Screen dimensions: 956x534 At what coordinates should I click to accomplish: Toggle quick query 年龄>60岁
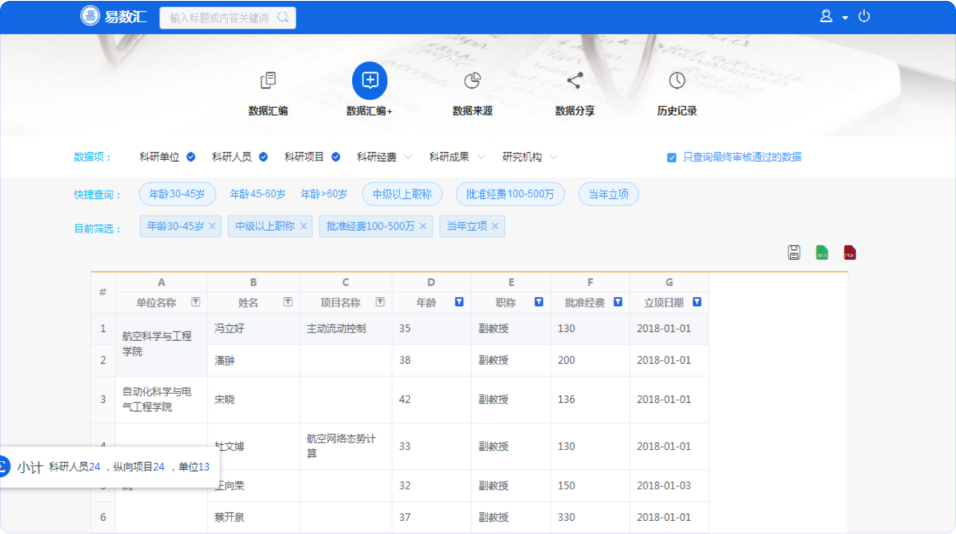[x=324, y=194]
